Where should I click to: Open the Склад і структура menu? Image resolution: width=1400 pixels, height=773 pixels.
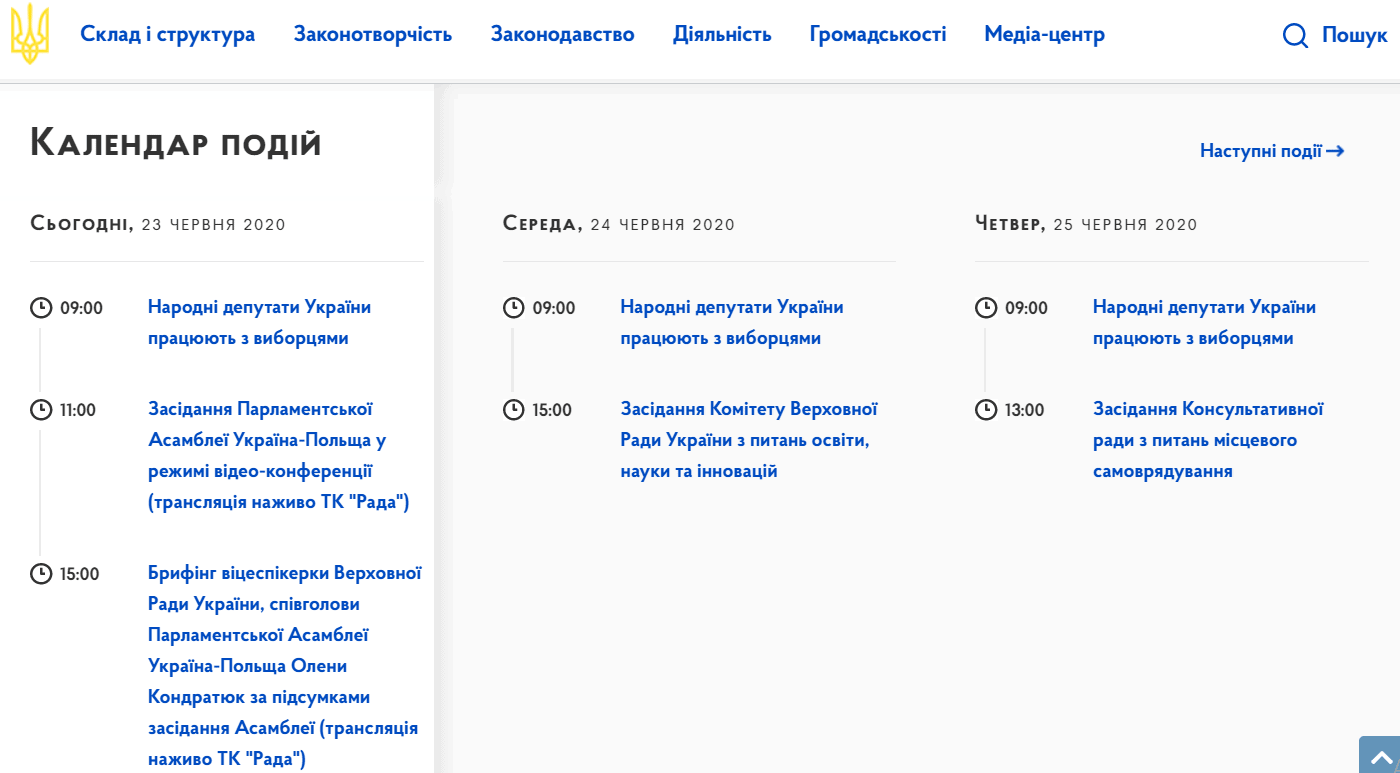(167, 35)
